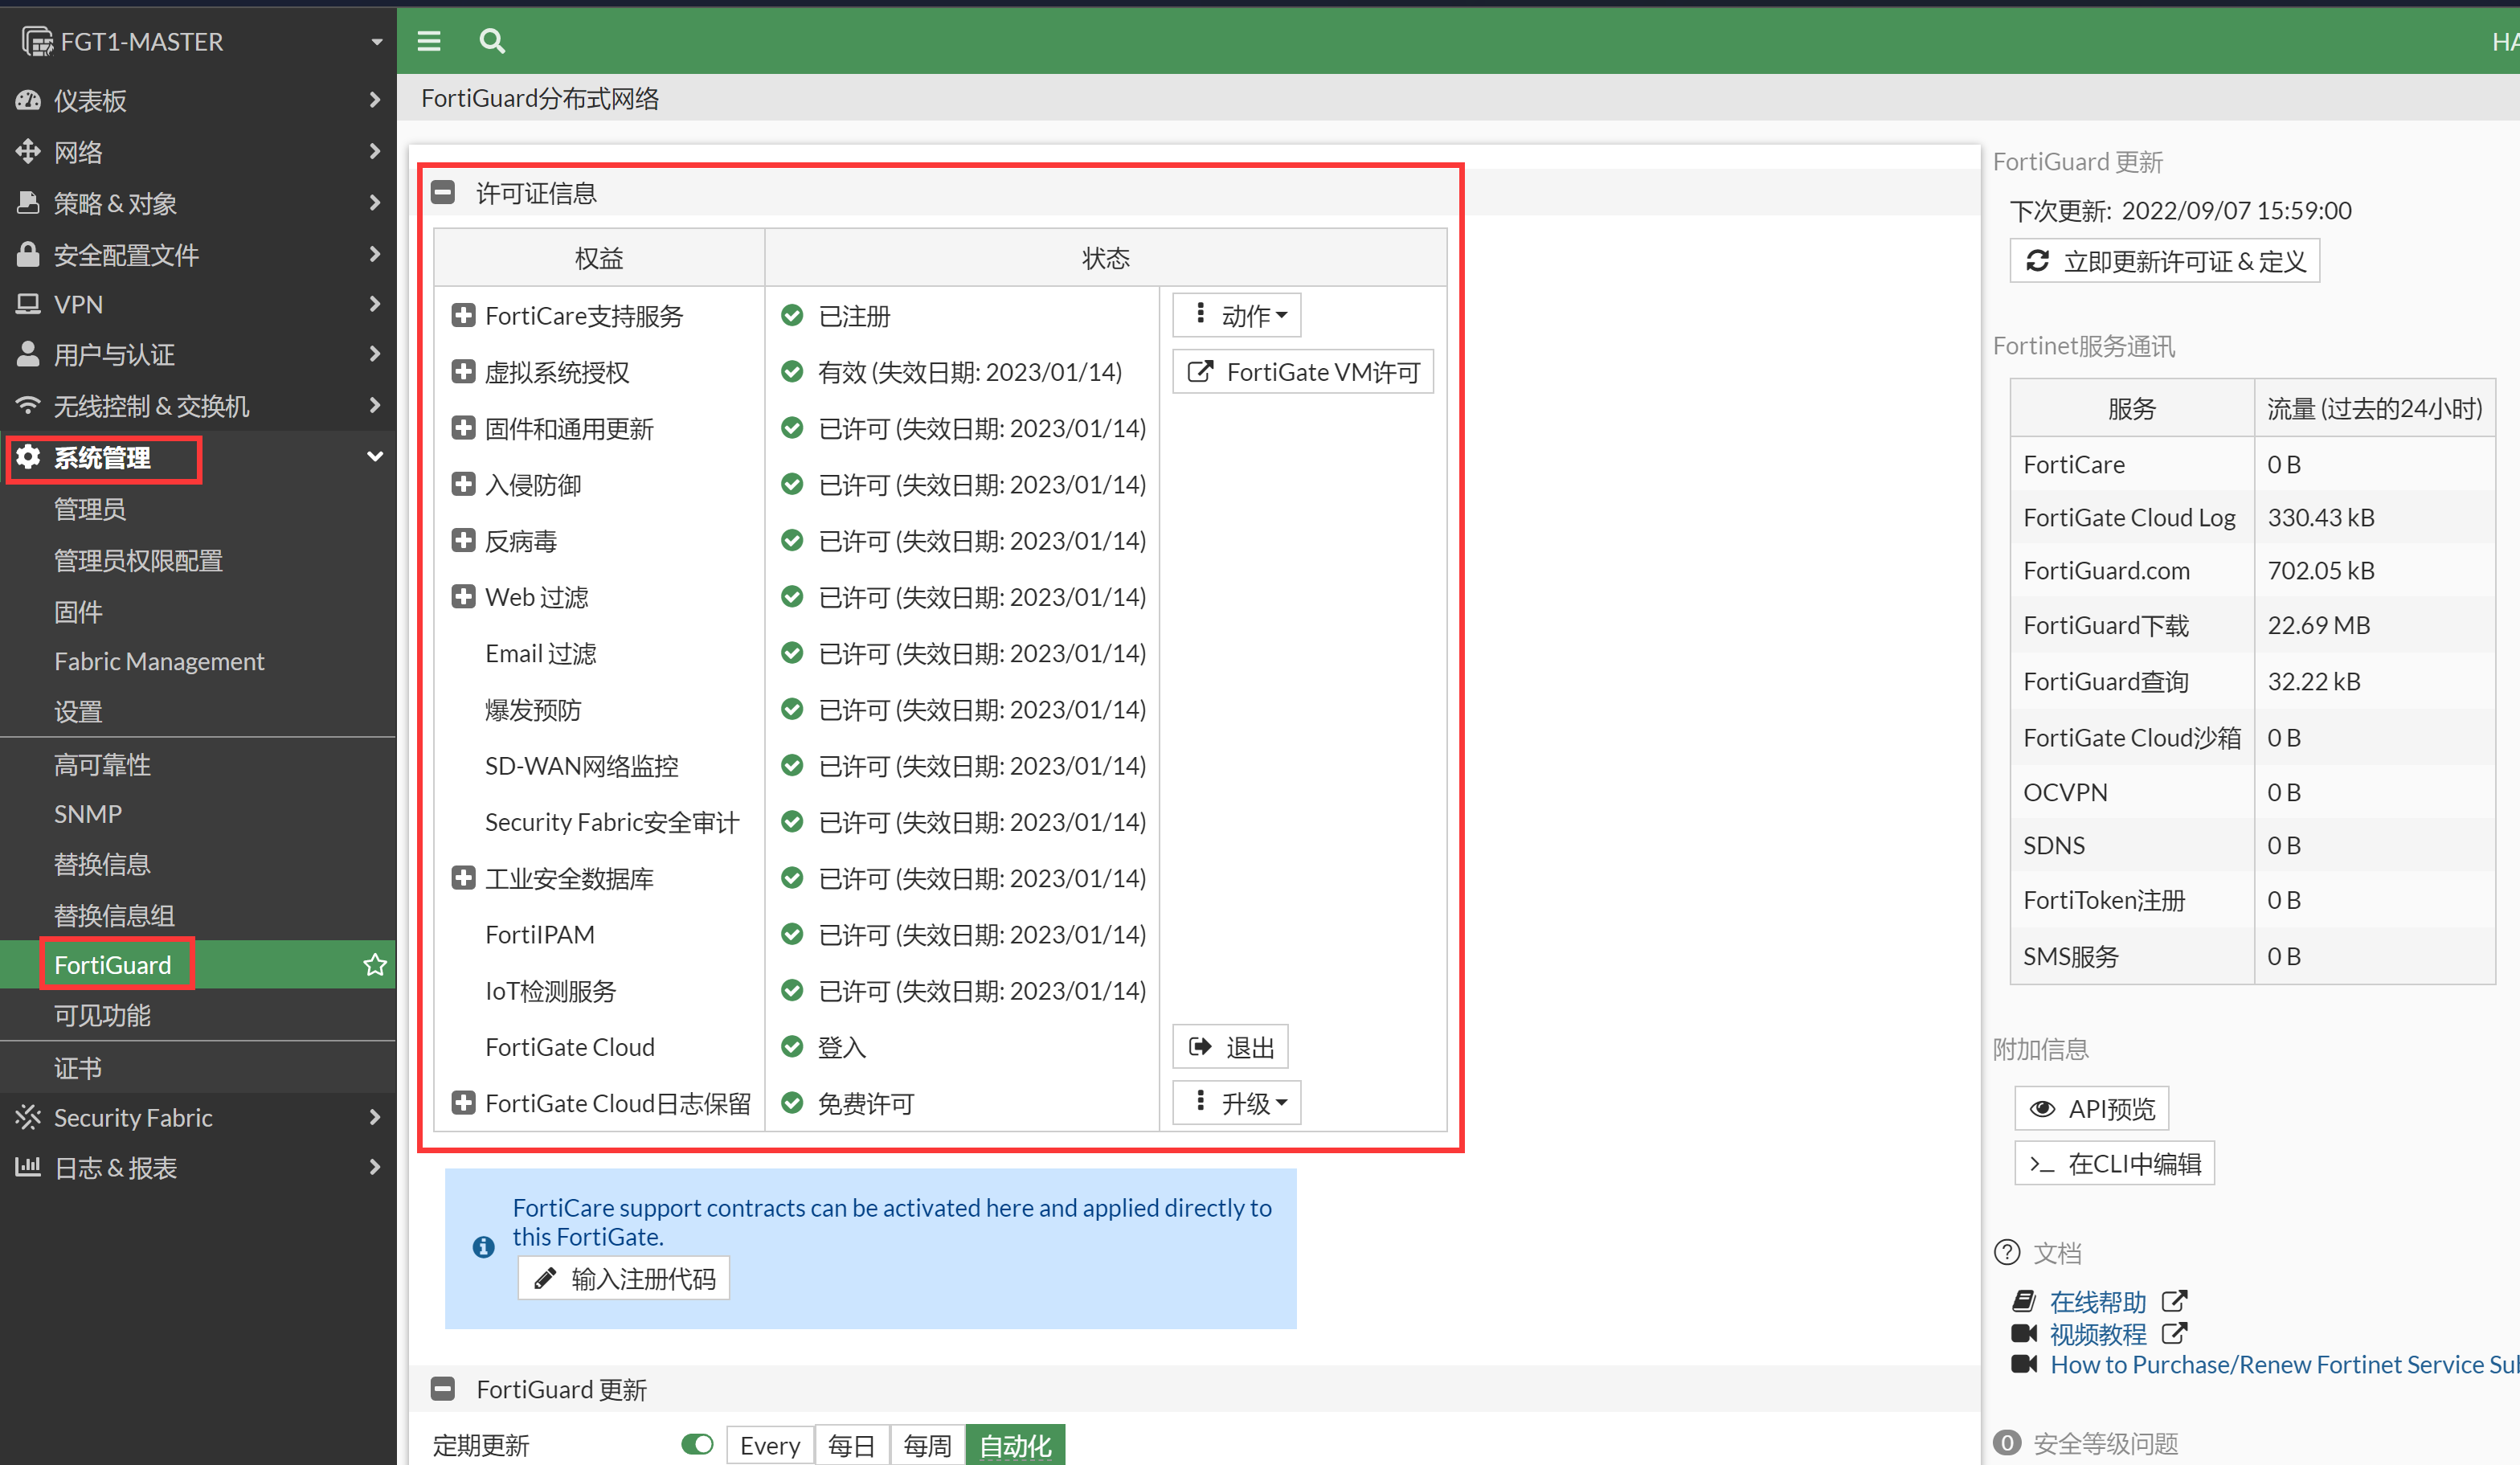Toggle the 定期更新 switch
Screen dimensions: 2520x1465
click(697, 1443)
